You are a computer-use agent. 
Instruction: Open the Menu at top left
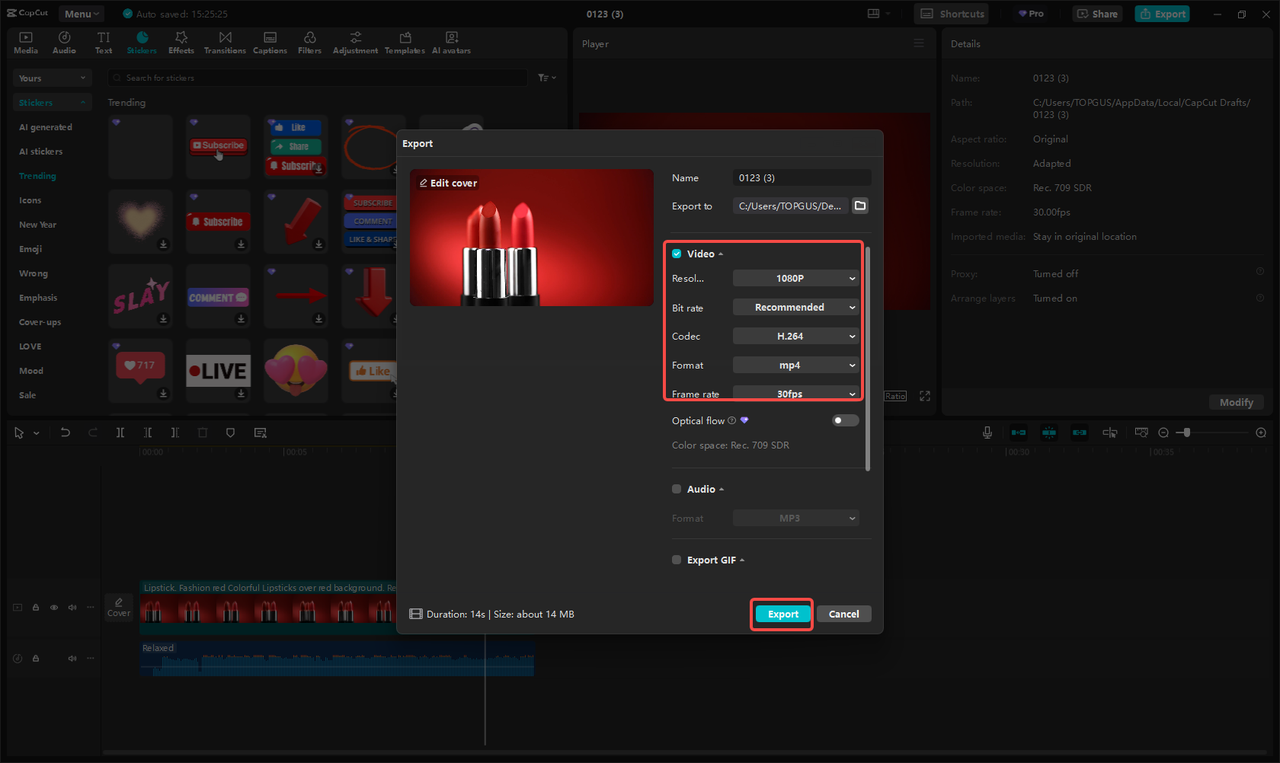[x=80, y=13]
